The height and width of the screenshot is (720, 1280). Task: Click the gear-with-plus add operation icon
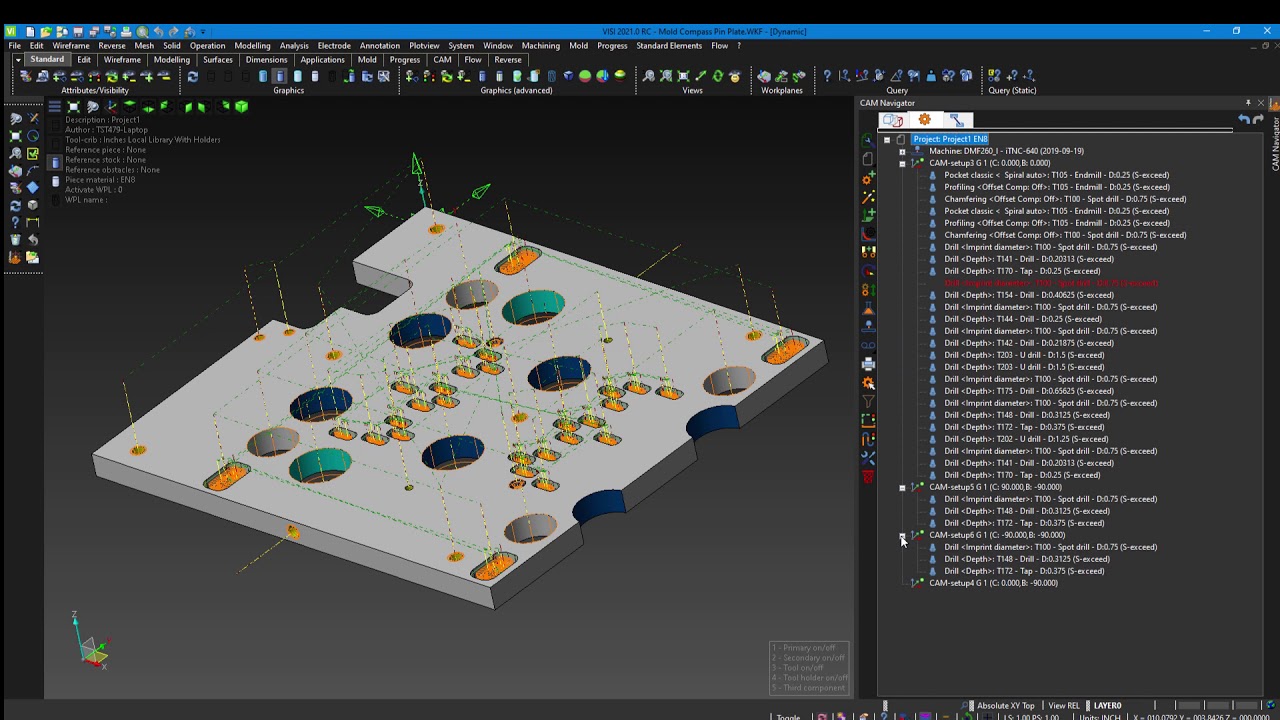click(868, 179)
